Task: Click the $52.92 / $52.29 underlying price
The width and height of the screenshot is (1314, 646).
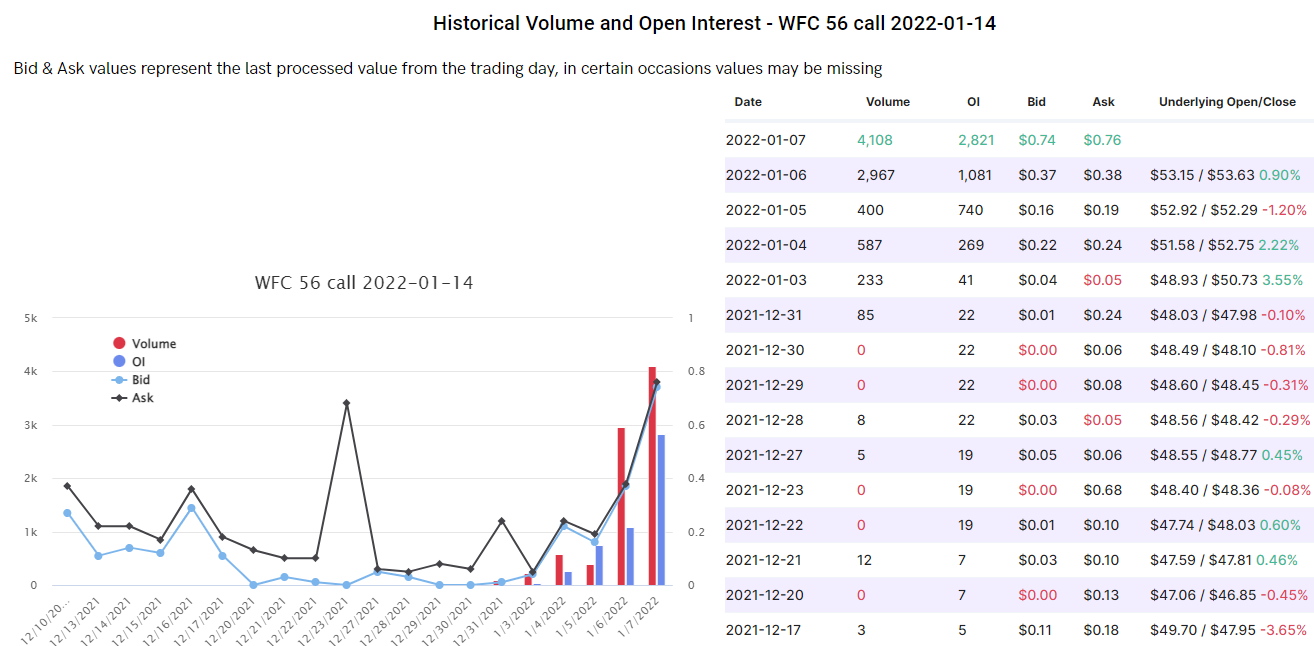Action: point(1203,210)
